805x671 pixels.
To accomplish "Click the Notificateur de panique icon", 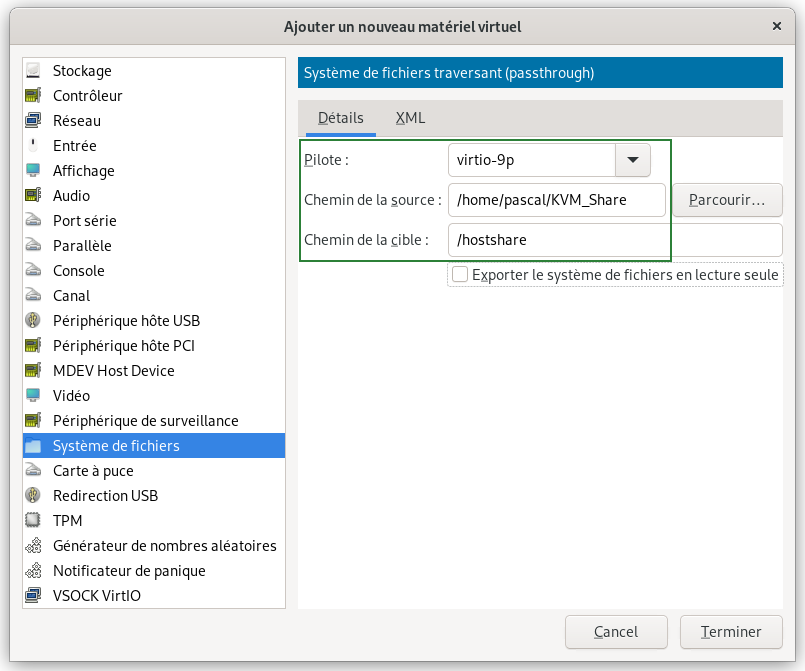I will (x=33, y=570).
